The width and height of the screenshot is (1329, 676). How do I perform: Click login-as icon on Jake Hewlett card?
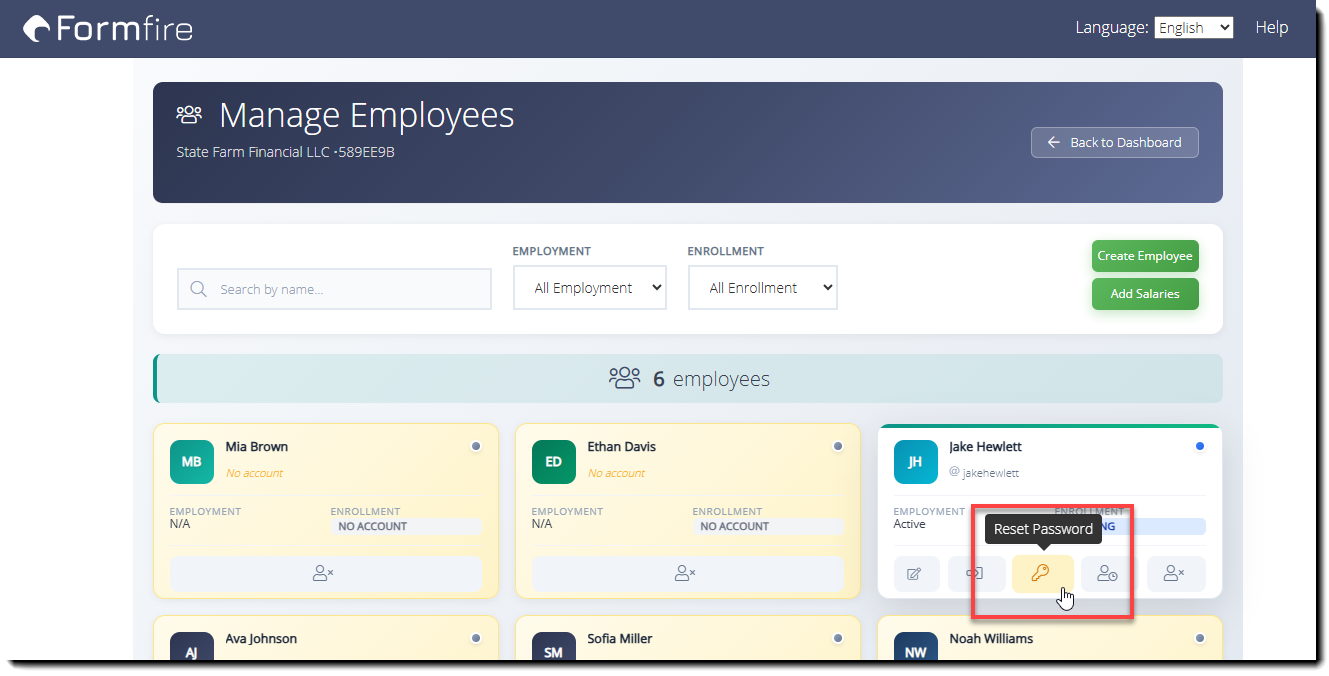point(975,574)
